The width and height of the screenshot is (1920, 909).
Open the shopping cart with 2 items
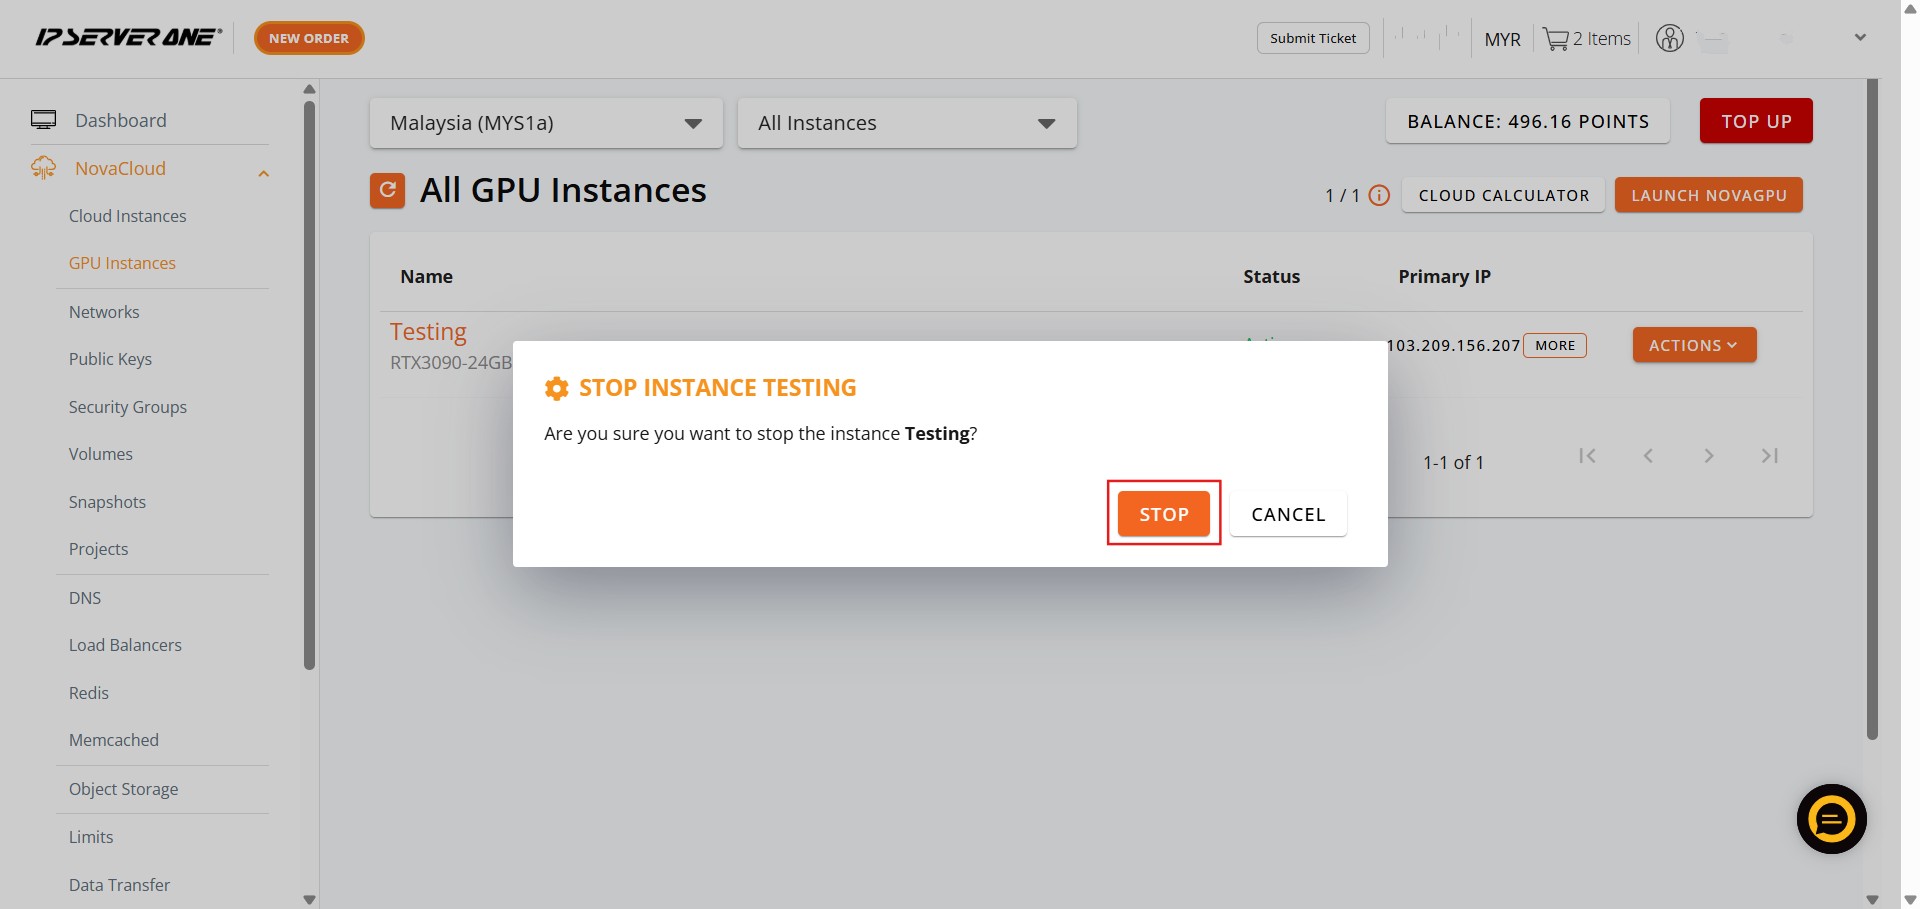click(x=1586, y=39)
